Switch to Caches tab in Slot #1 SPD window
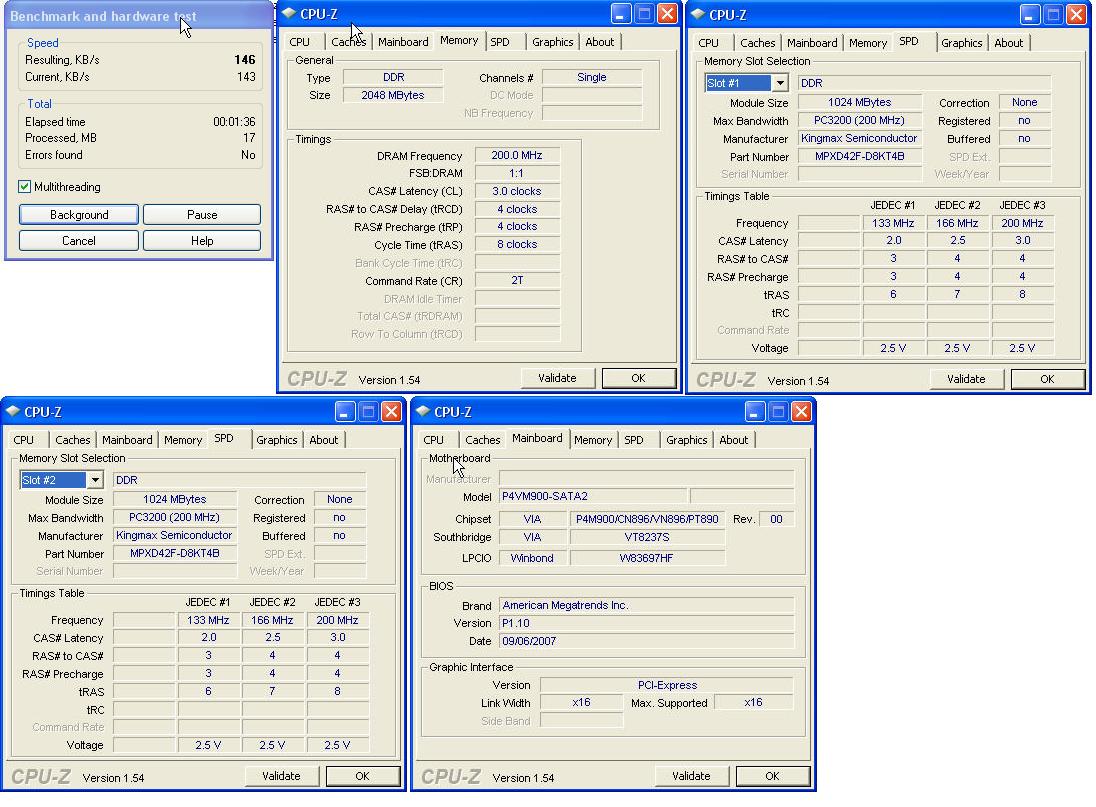Screen dimensions: 1096x807 point(758,43)
